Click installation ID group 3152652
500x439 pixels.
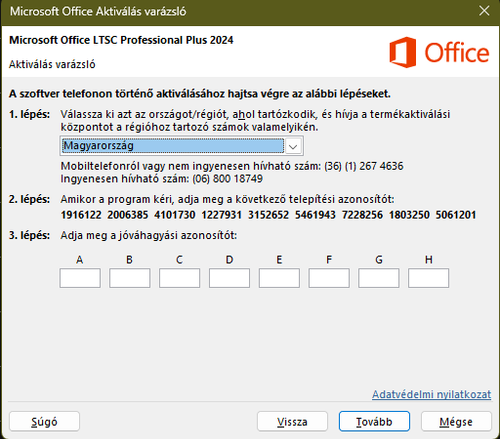(x=269, y=215)
